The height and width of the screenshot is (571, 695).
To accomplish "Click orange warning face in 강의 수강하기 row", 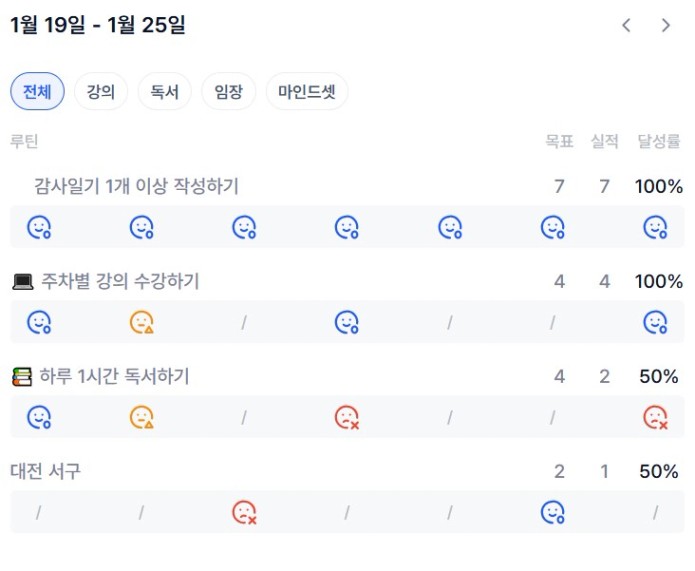I will (141, 322).
